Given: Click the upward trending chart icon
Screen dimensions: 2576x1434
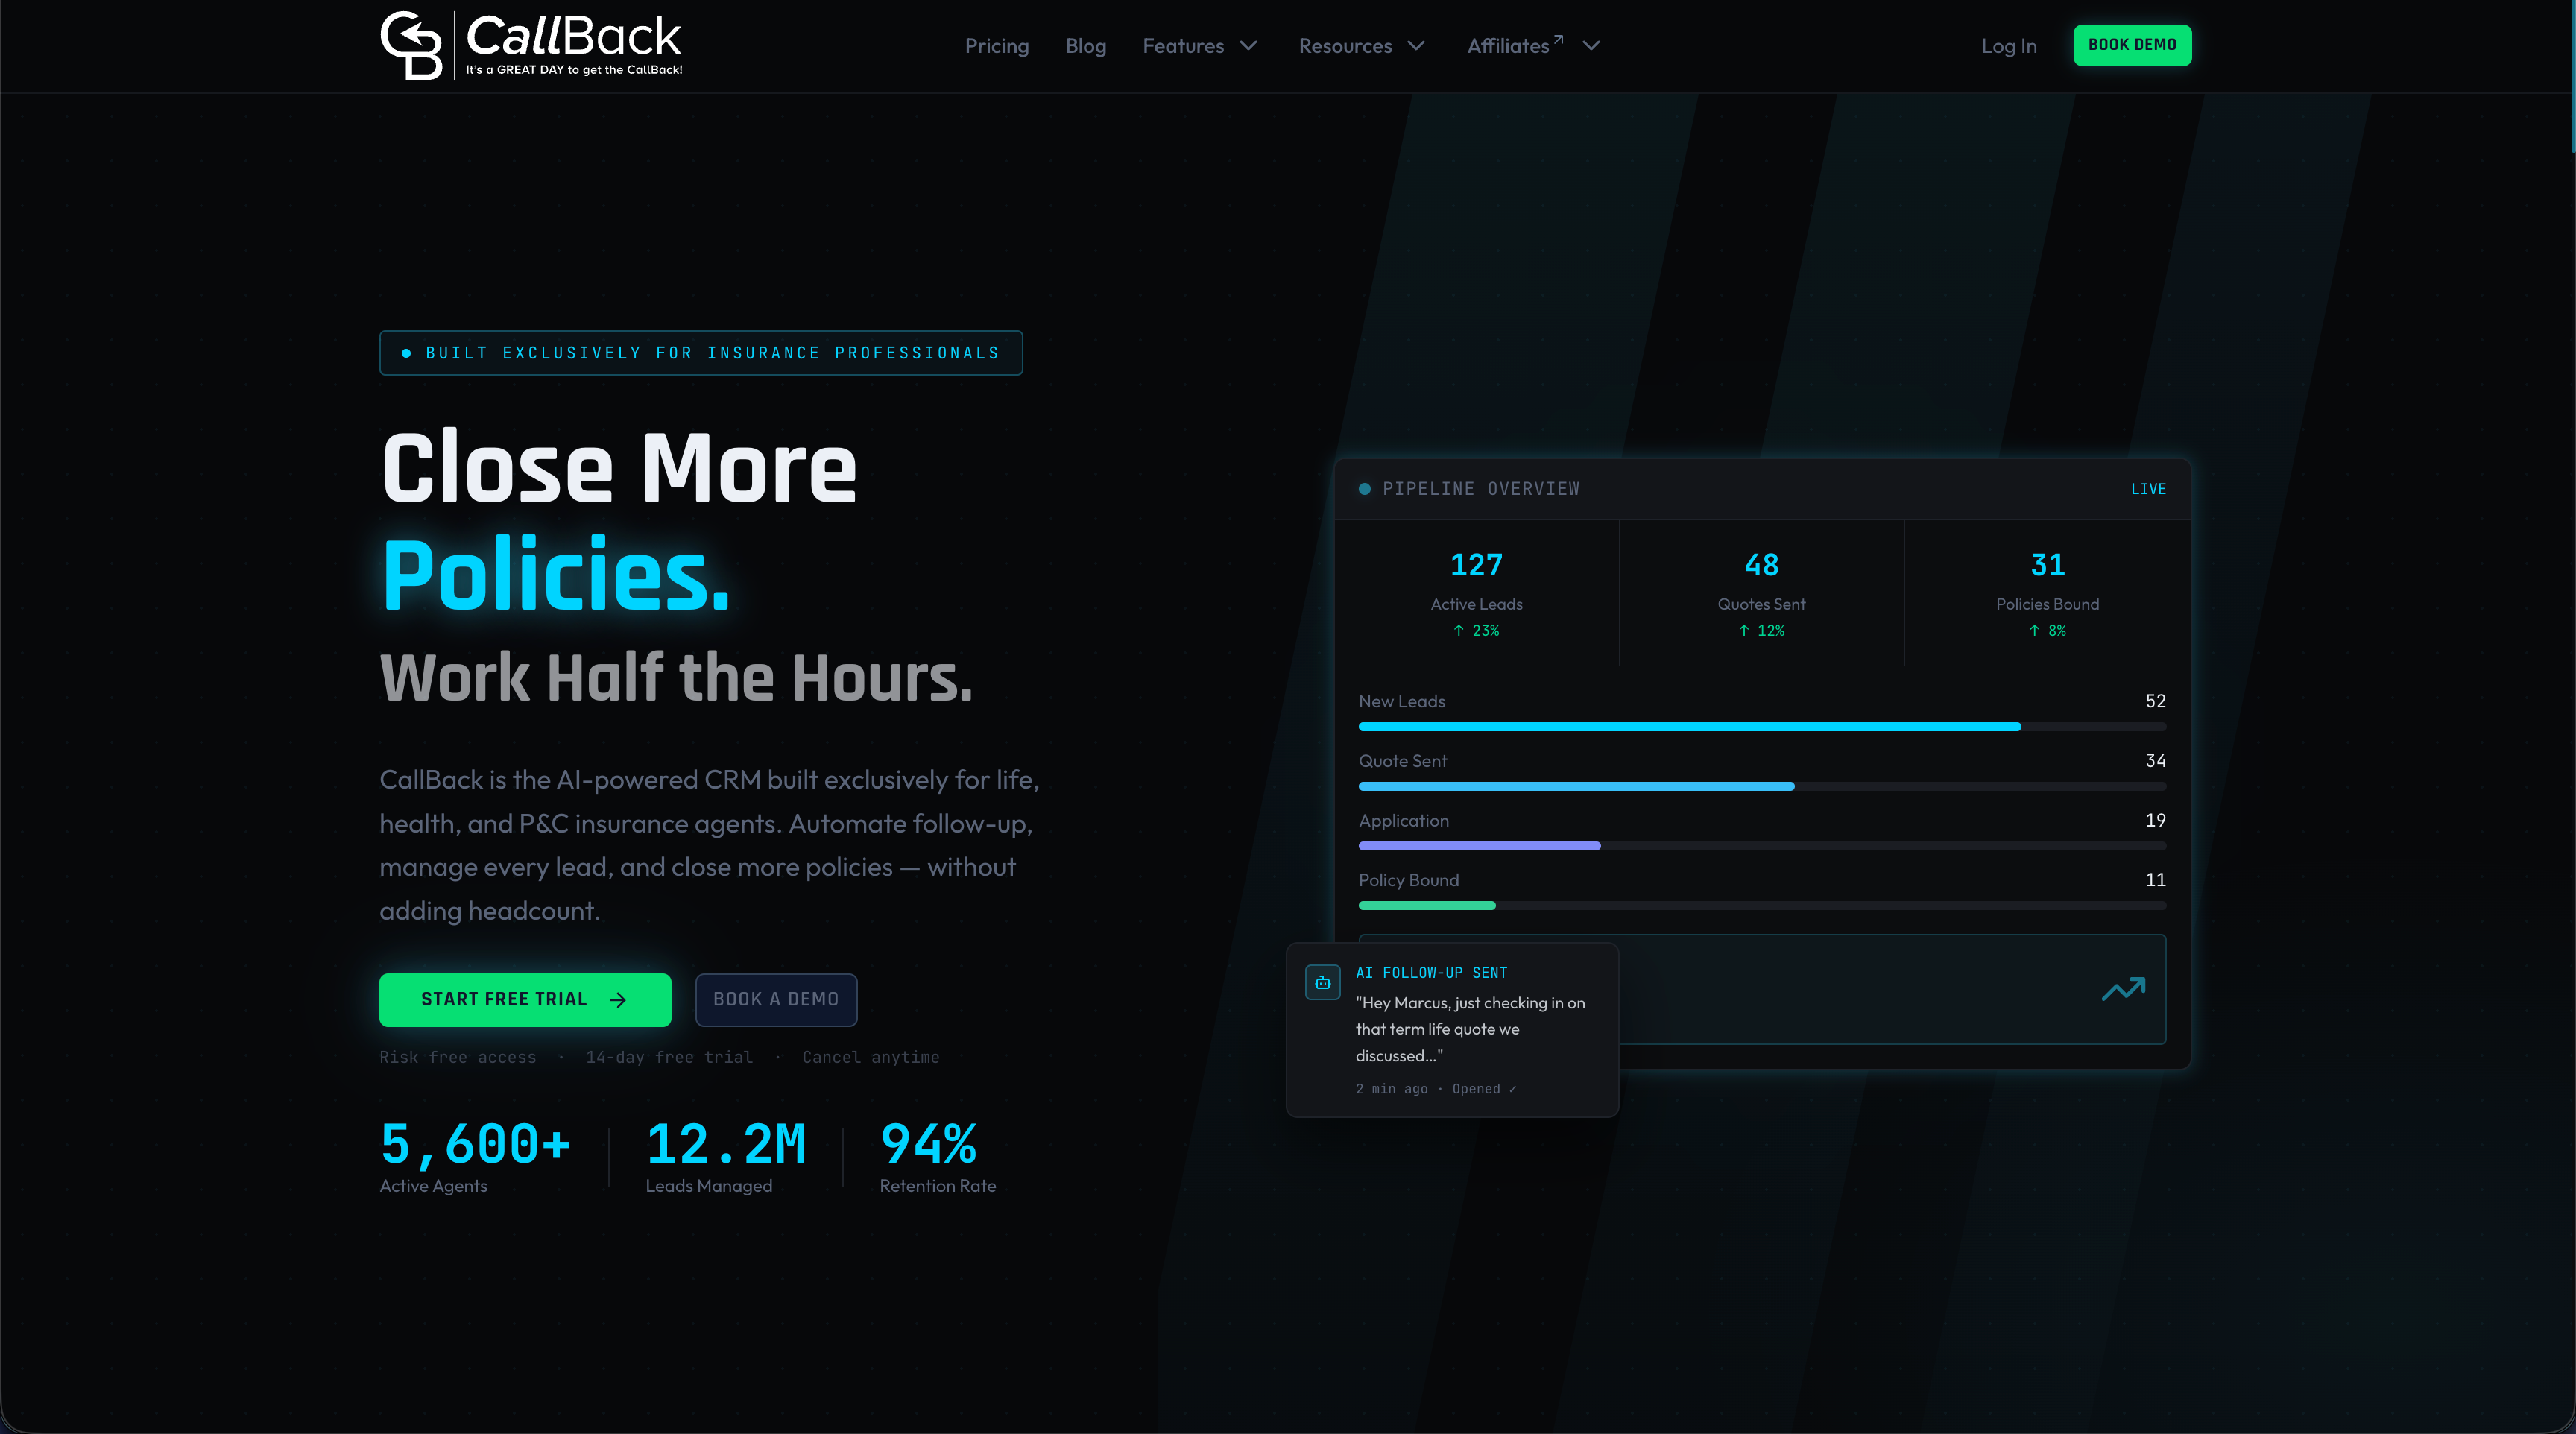Looking at the screenshot, I should point(2123,988).
